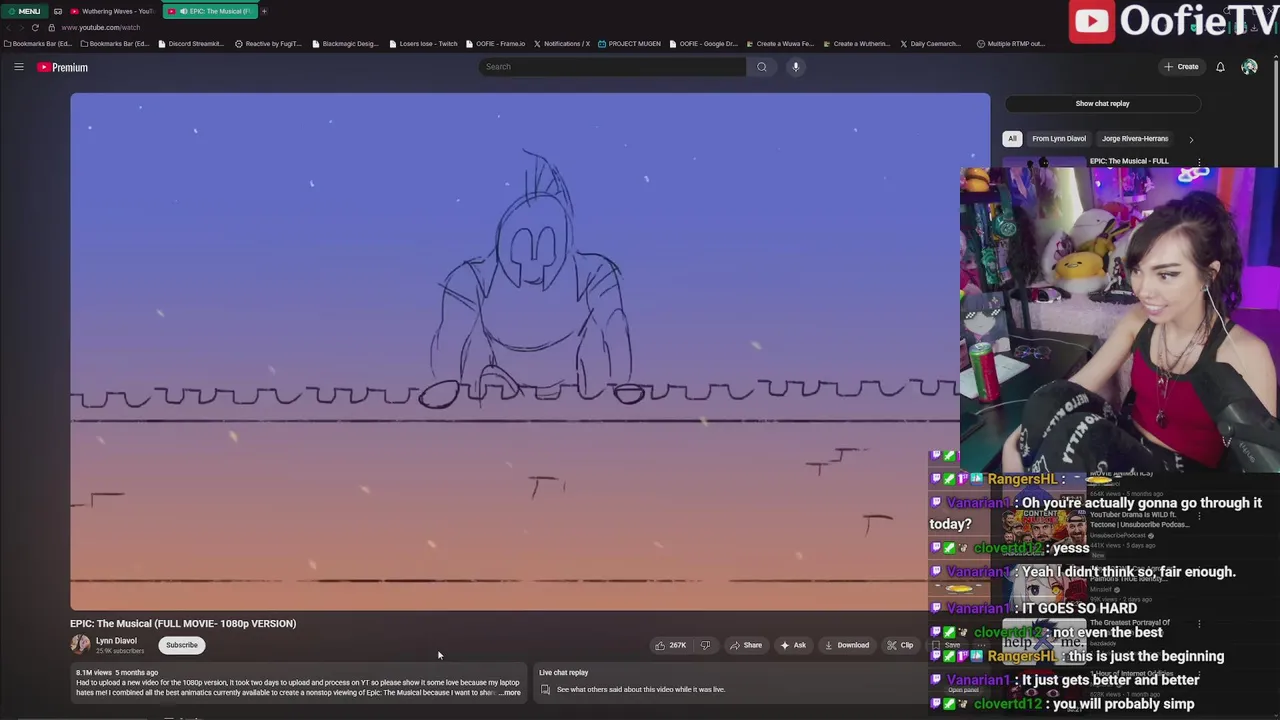Click the www.youtube.com/watch address bar
1280x720 pixels.
[100, 27]
